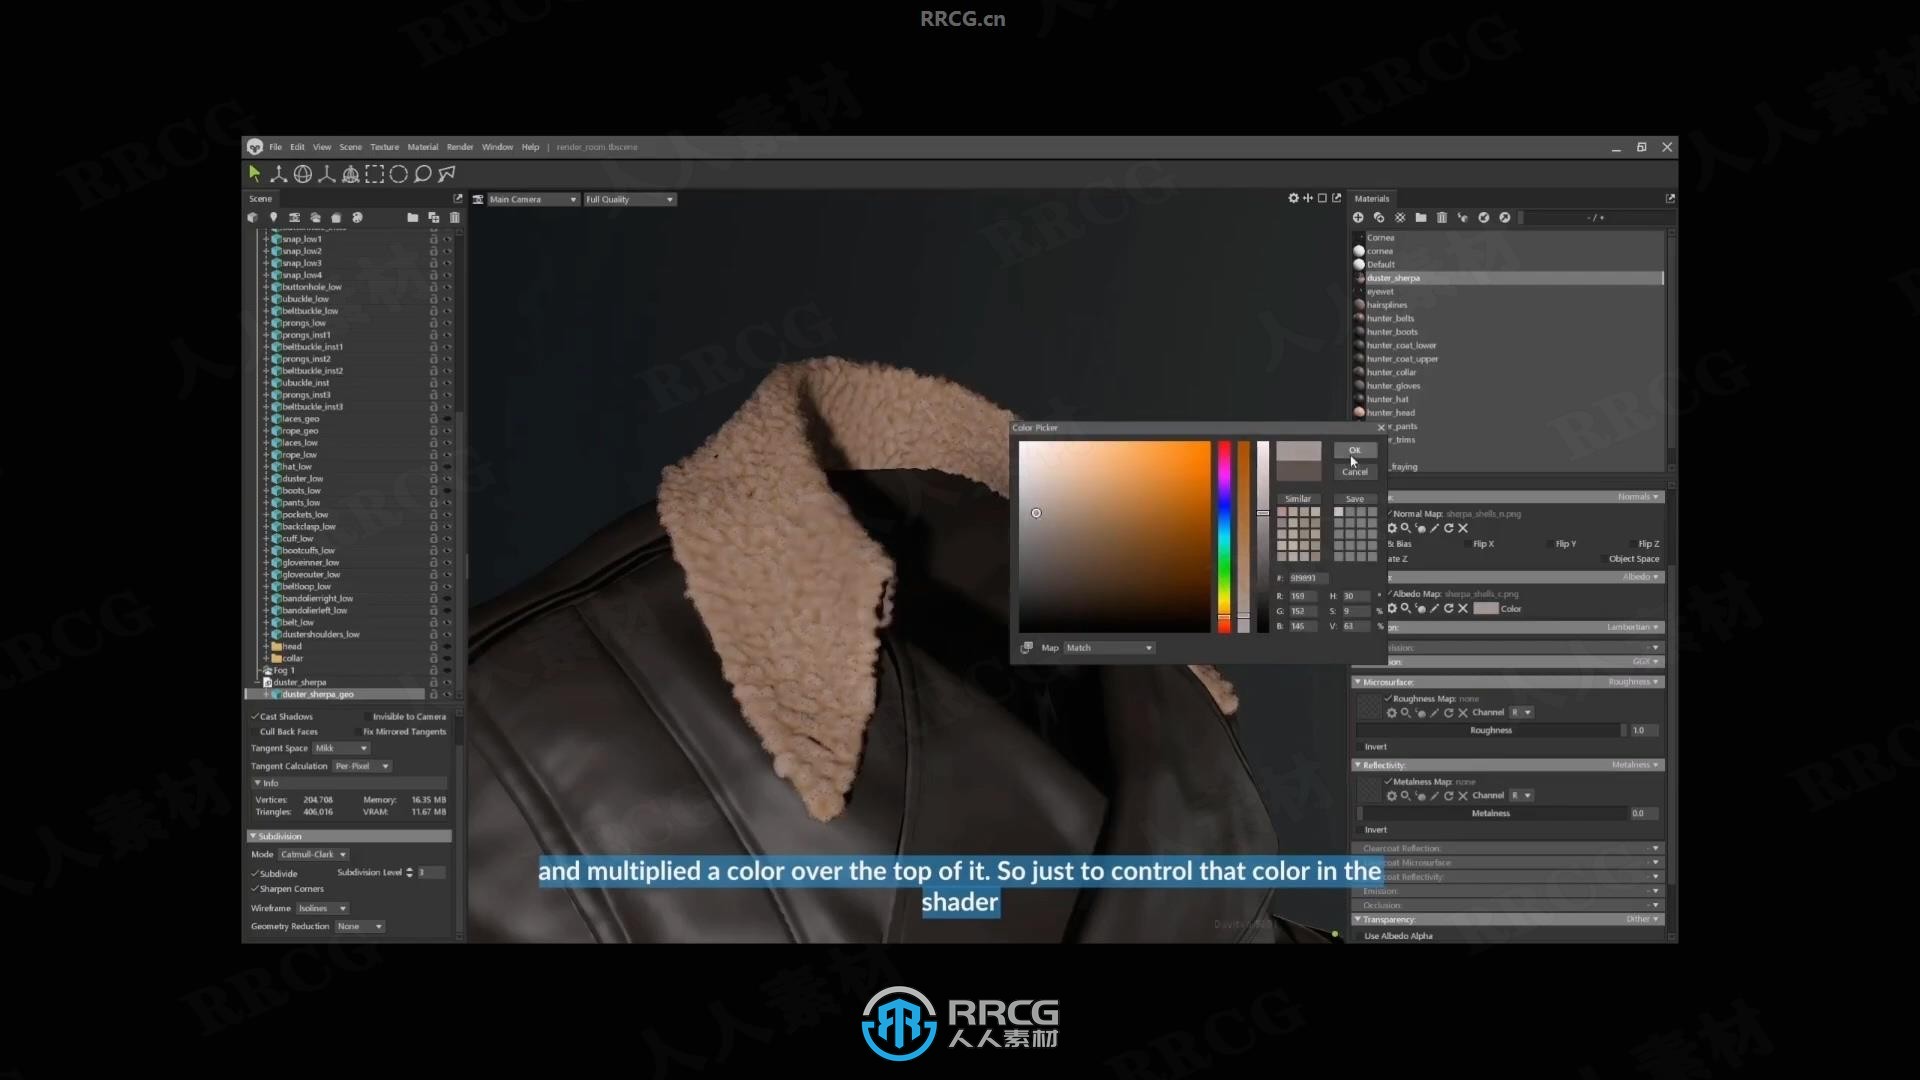This screenshot has height=1080, width=1920.
Task: Open the Material menu
Action: (x=422, y=147)
